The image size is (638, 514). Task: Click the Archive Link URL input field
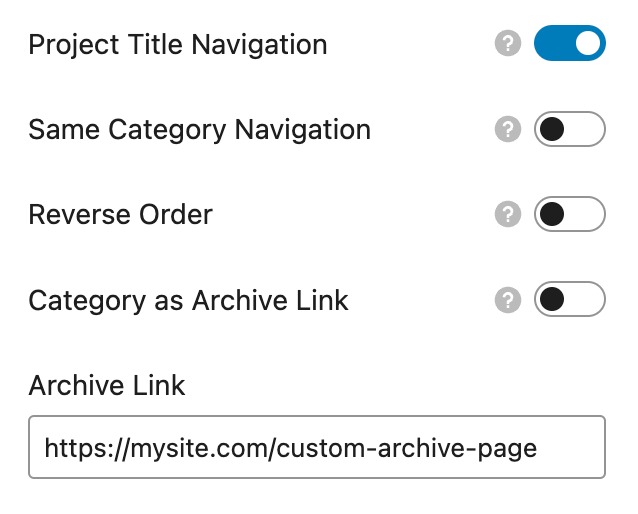[x=317, y=447]
